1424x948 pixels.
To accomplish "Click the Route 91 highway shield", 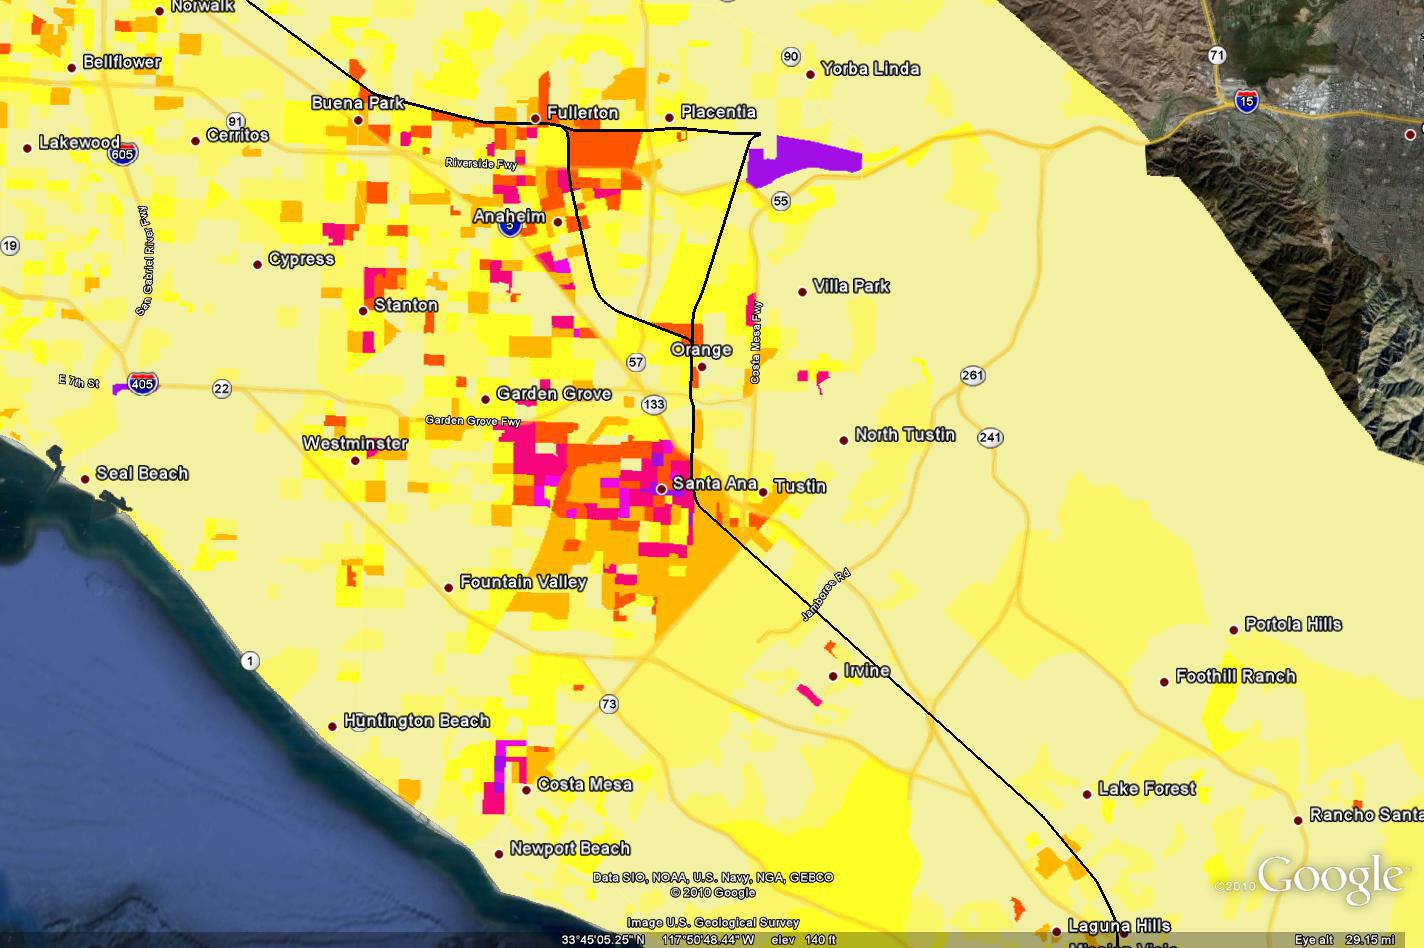I will (236, 121).
